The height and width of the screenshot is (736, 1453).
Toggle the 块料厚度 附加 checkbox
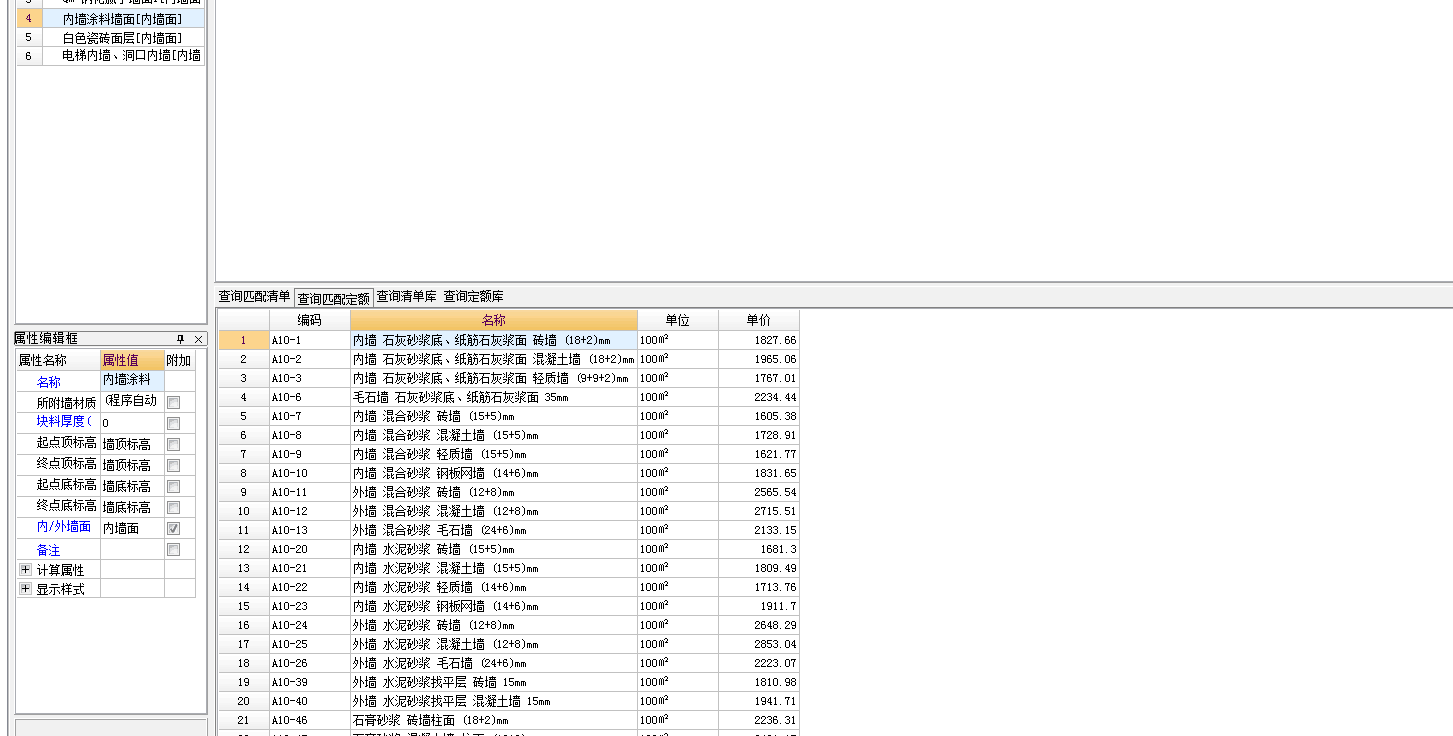[x=174, y=423]
